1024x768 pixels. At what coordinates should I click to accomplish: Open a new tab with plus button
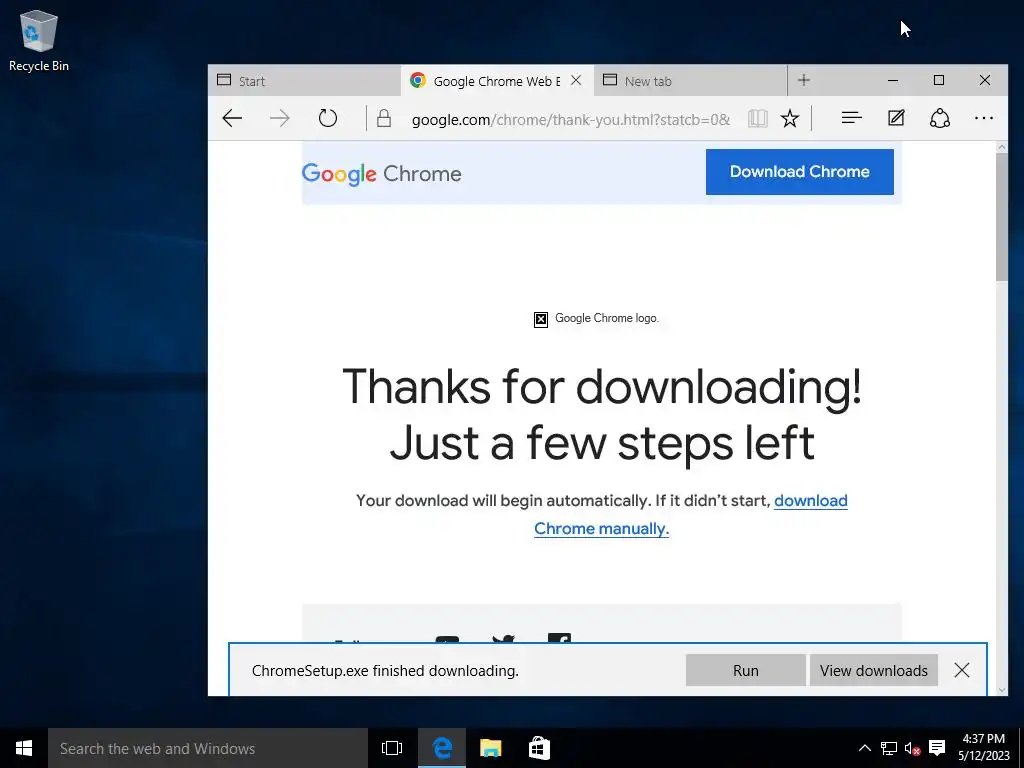click(x=804, y=80)
